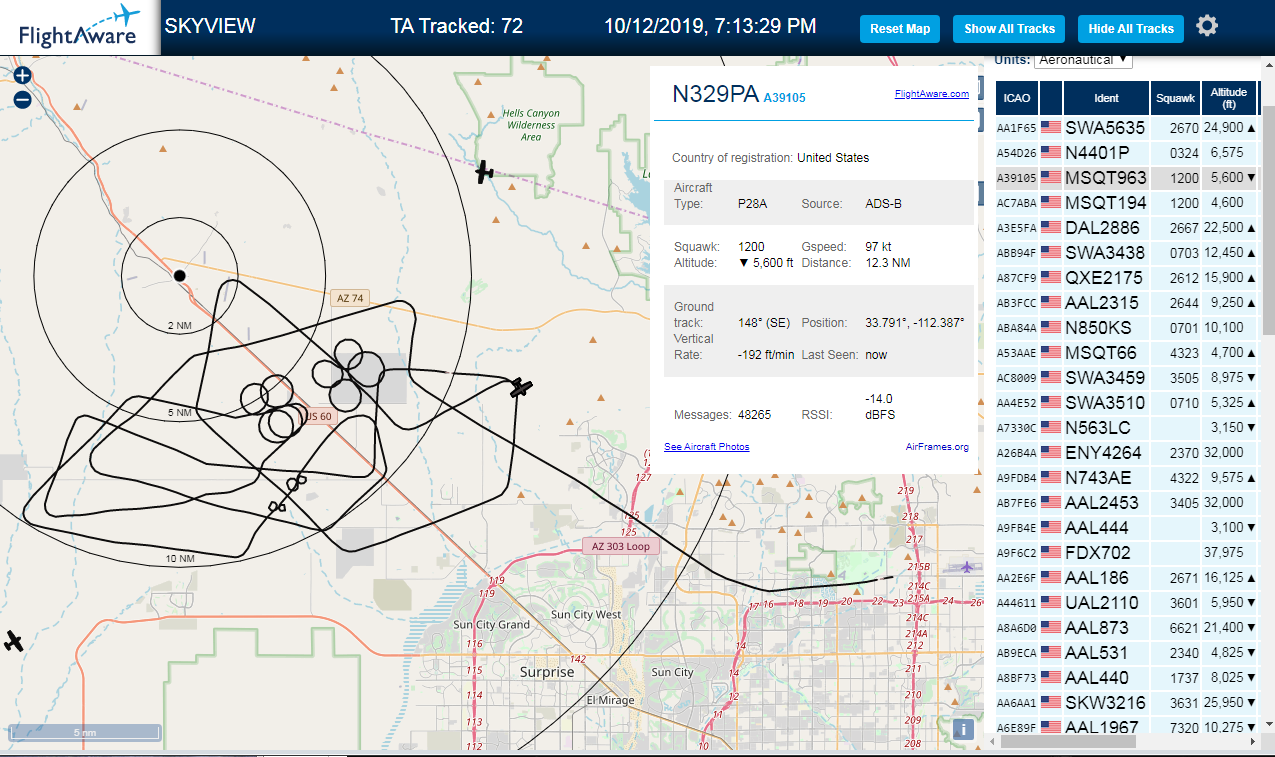Image resolution: width=1275 pixels, height=757 pixels.
Task: Select the aircraft icon at map's left edge
Action: coord(13,641)
